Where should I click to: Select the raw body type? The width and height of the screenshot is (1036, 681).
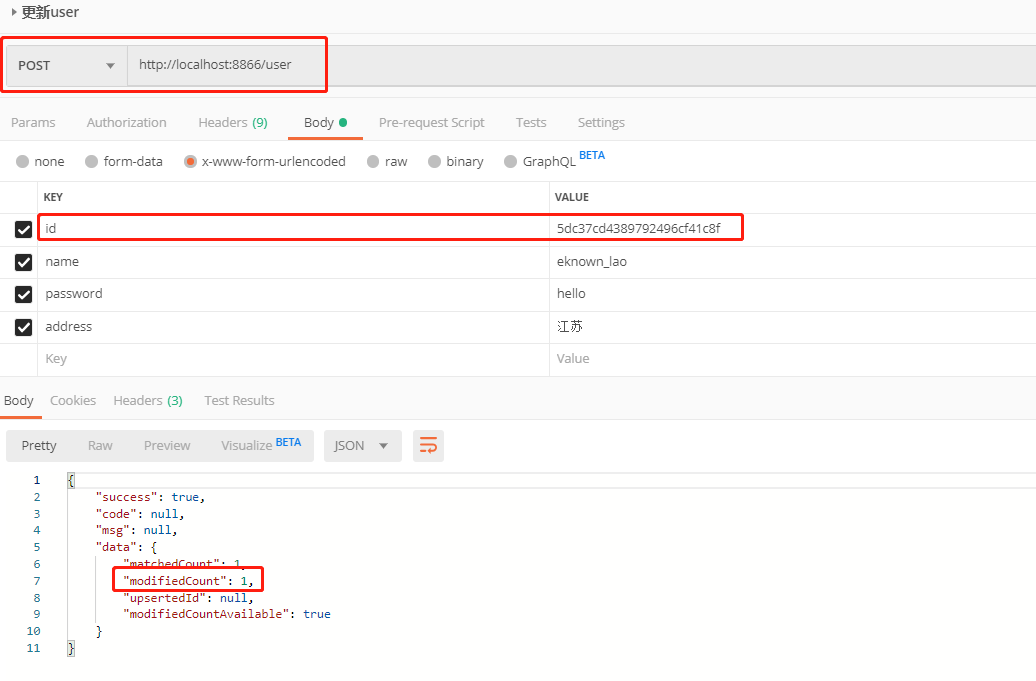(373, 162)
